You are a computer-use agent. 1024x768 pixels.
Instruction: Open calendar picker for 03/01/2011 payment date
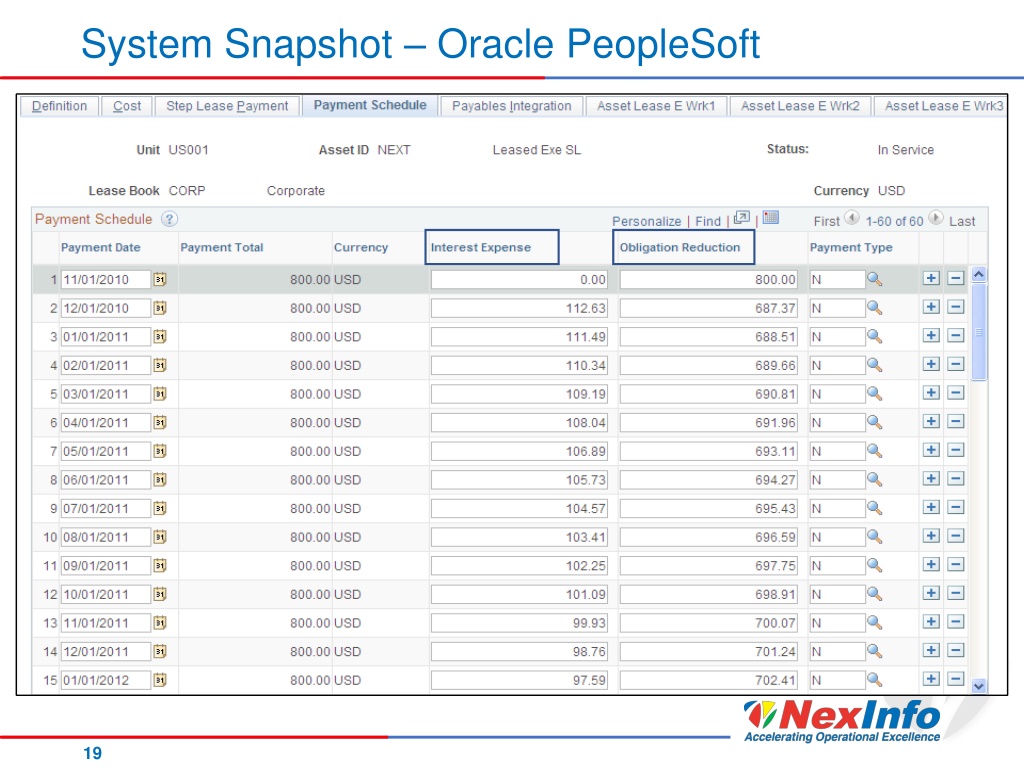[x=160, y=394]
